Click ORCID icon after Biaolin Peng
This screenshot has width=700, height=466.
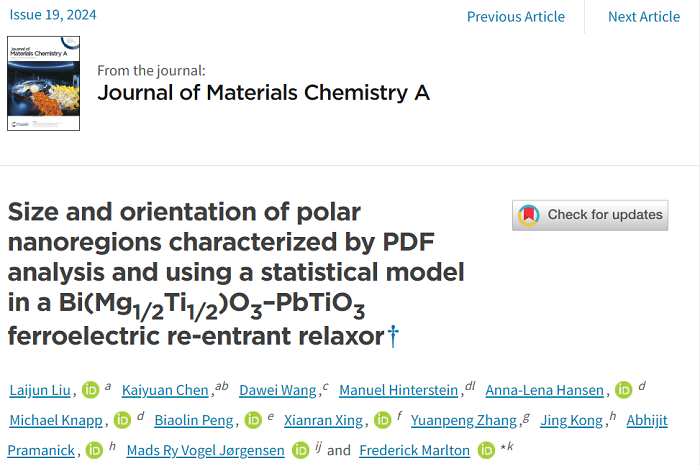[252, 420]
